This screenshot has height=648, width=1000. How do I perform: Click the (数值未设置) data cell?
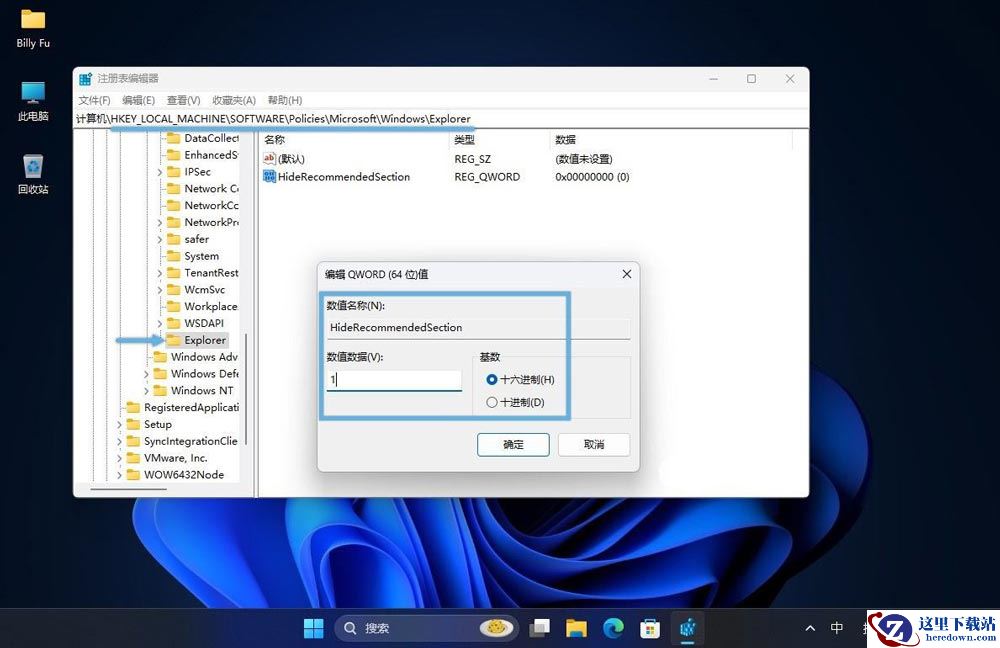pyautogui.click(x=584, y=159)
